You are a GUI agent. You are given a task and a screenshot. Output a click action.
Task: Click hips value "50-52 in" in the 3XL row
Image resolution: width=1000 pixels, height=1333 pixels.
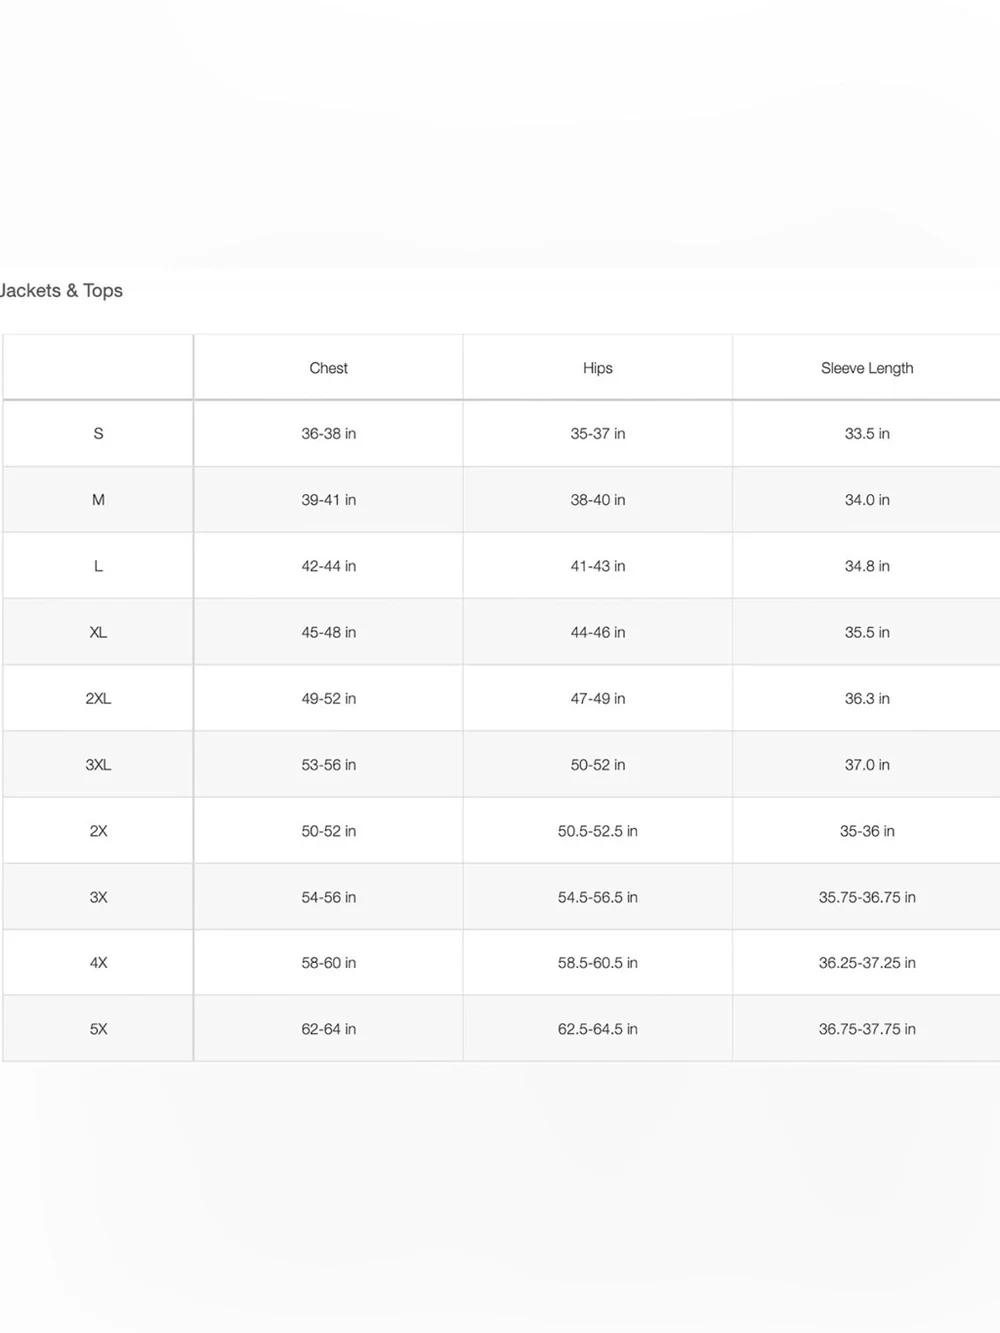tap(597, 765)
